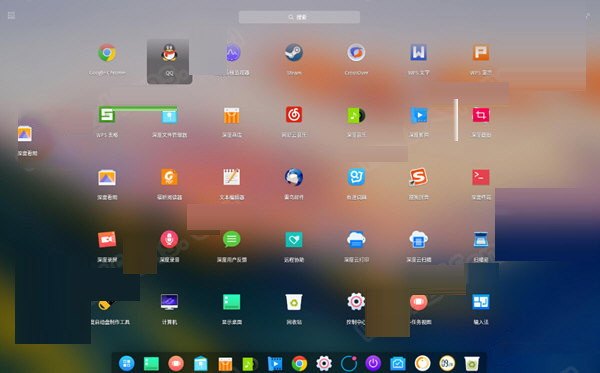Click the clock widget in the dock
This screenshot has height=373, width=600.
(447, 363)
